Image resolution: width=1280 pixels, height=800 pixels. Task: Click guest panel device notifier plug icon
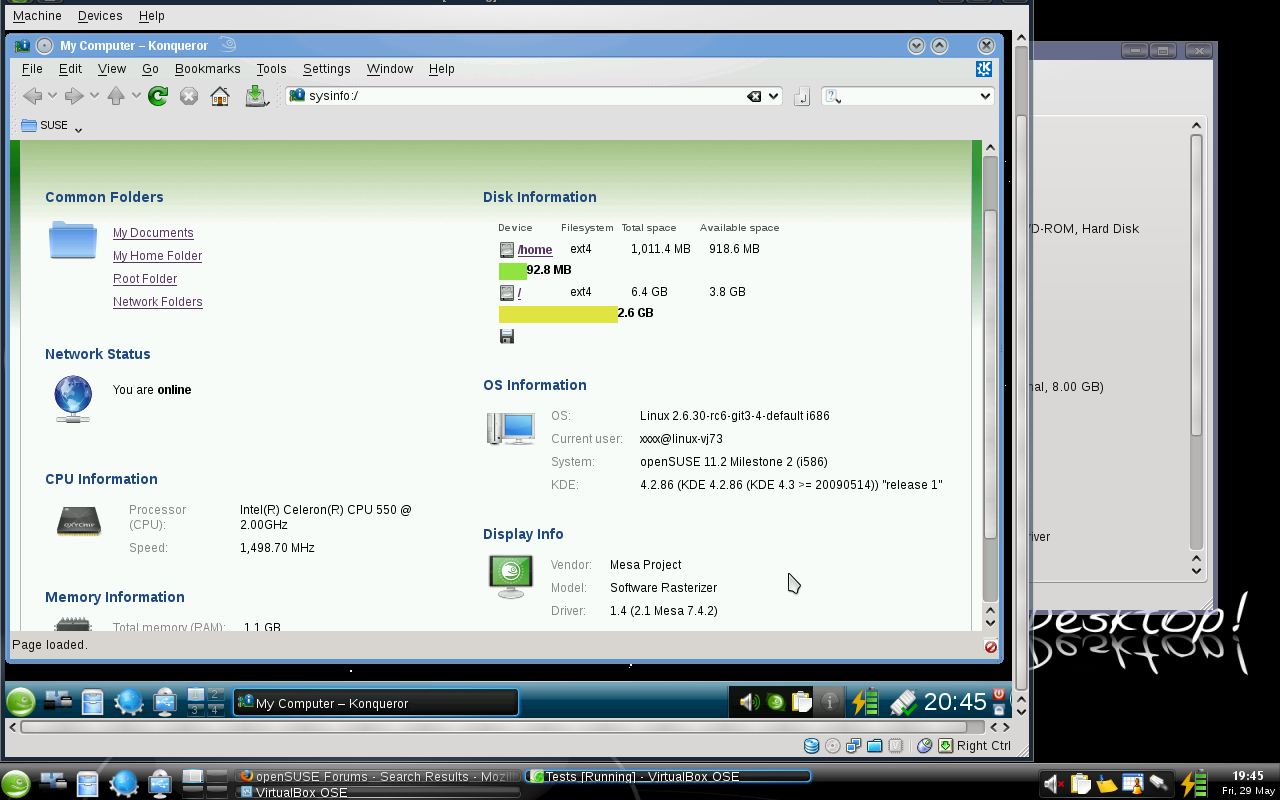pos(903,702)
